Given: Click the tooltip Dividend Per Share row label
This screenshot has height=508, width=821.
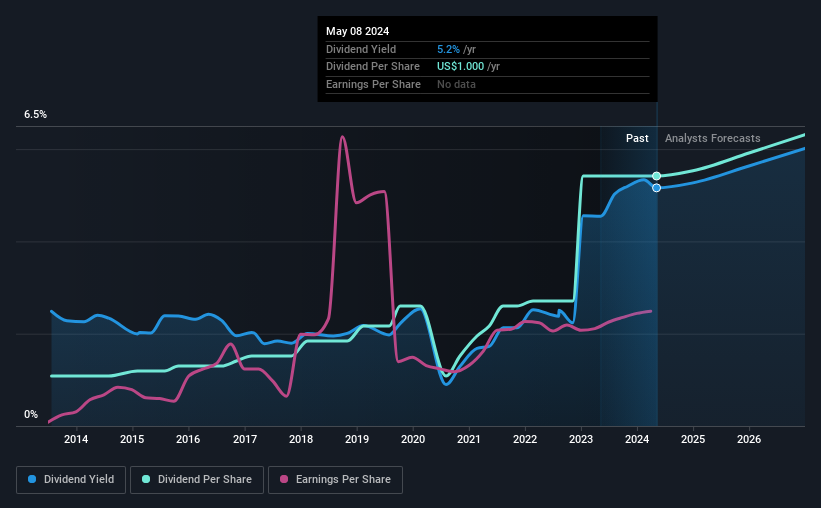Looking at the screenshot, I should click(x=373, y=67).
